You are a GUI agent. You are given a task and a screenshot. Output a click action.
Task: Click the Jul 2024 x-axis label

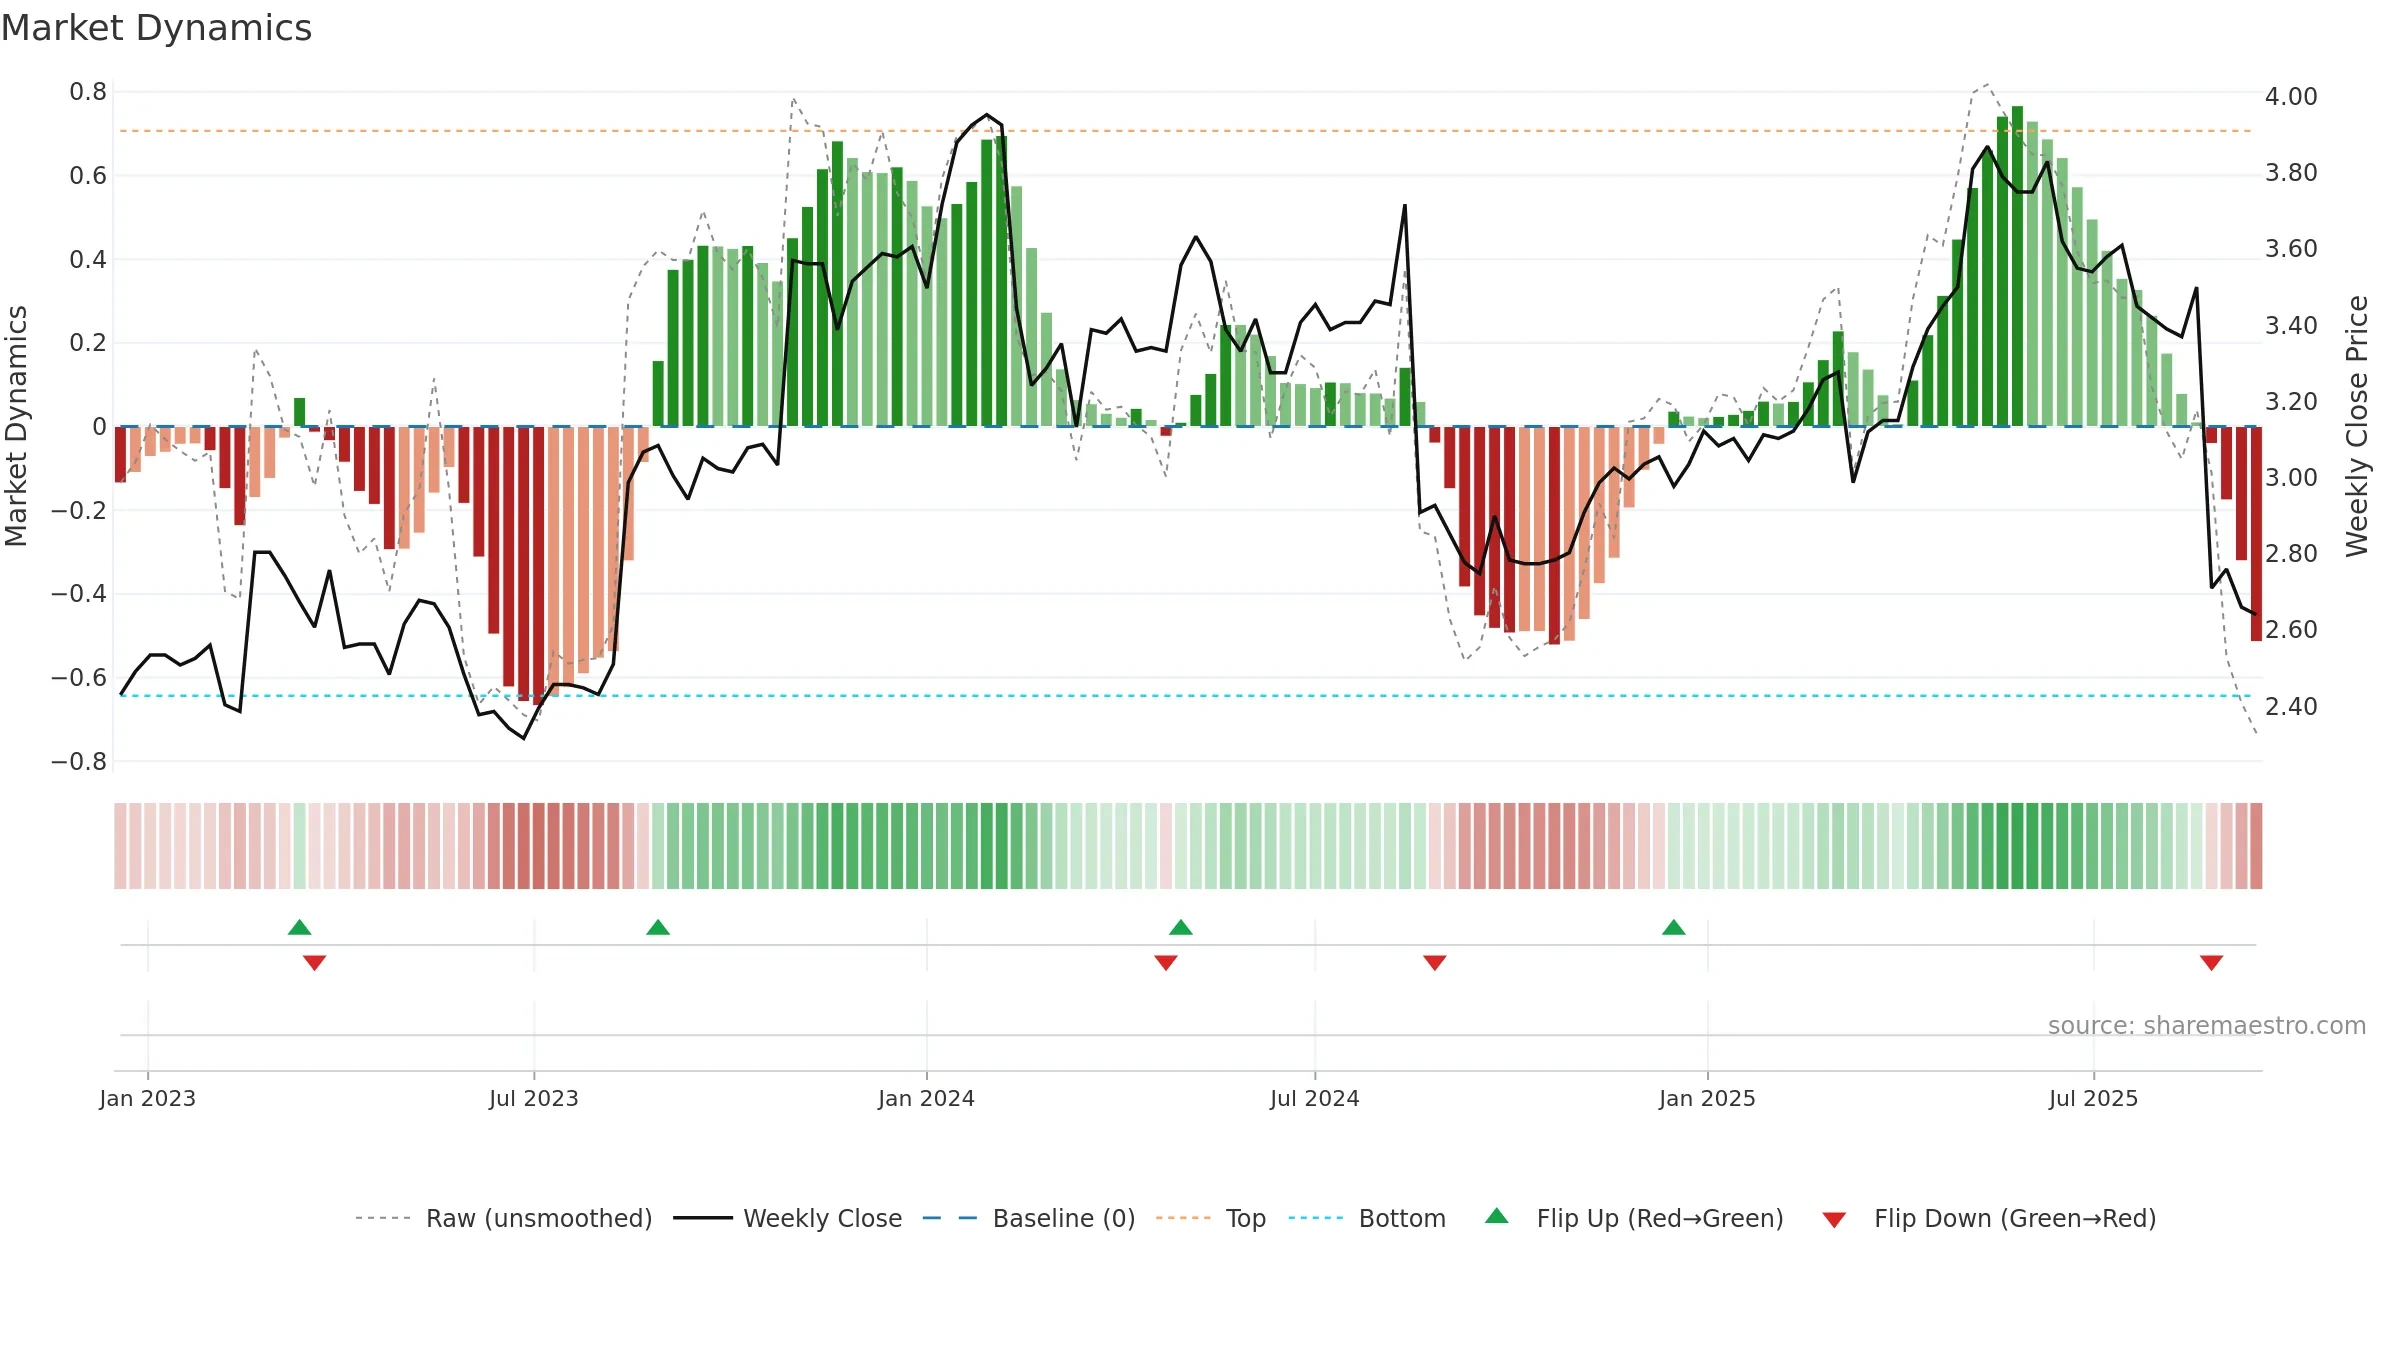(x=1315, y=1098)
